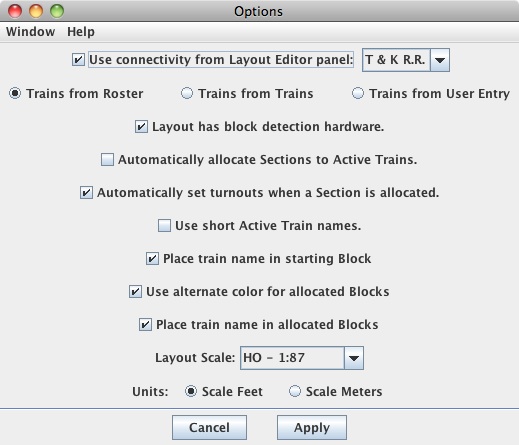Image resolution: width=519 pixels, height=445 pixels.
Task: Click the Layout Scale dropdown arrow button
Action: pos(354,358)
